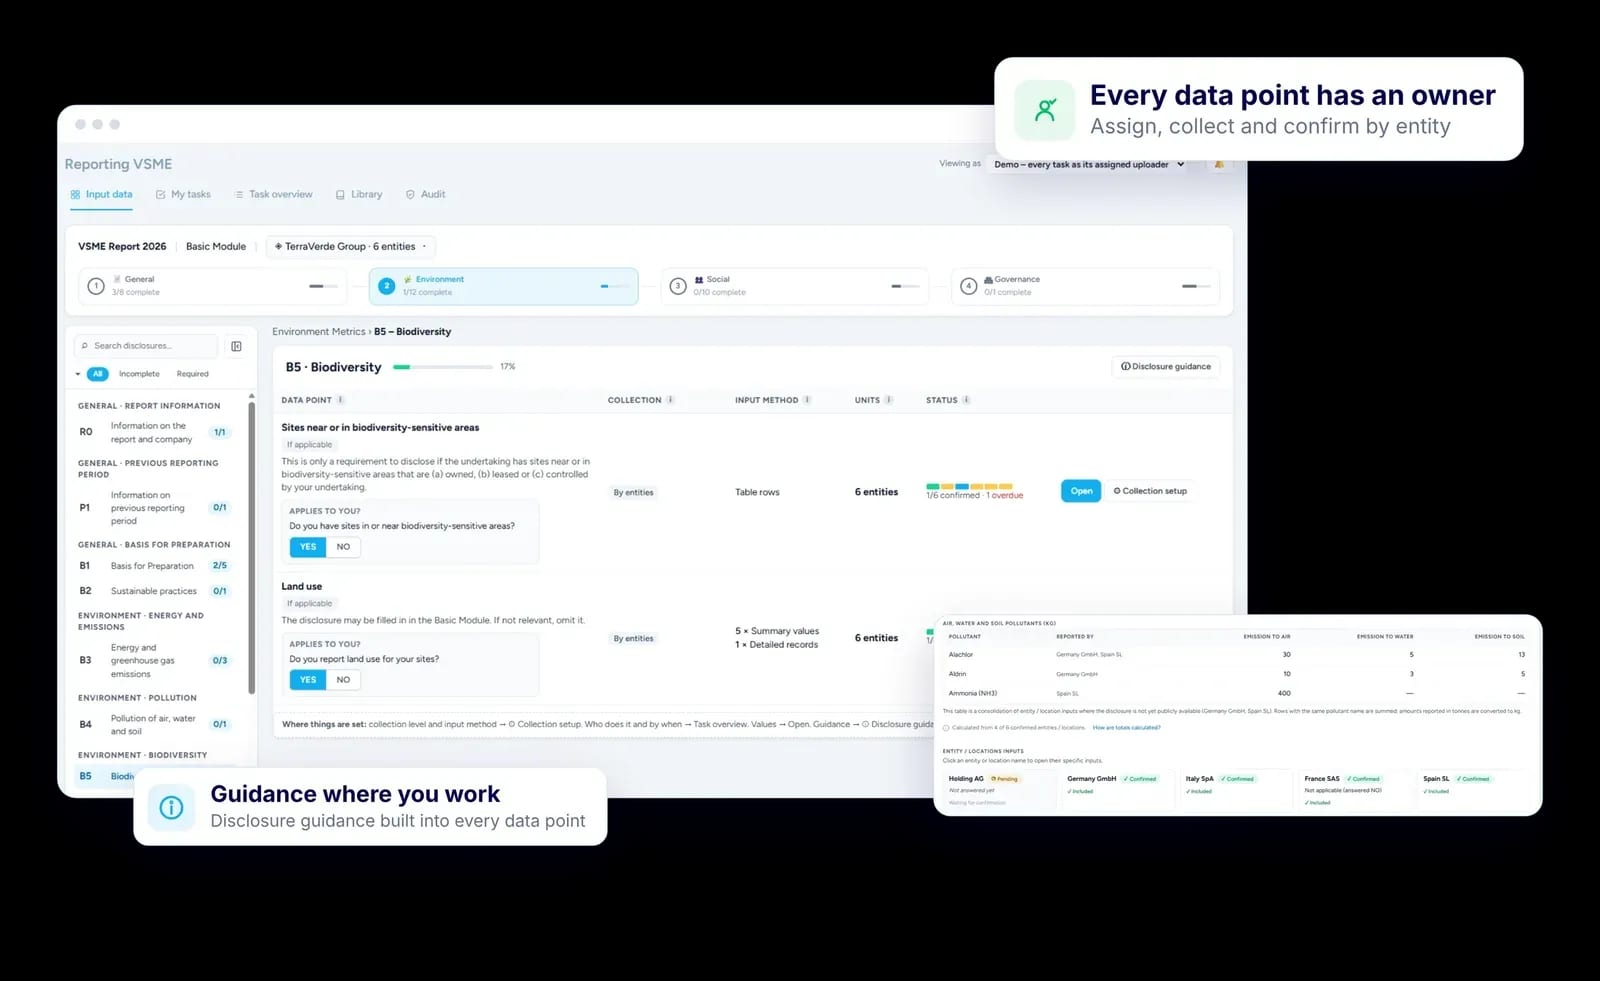Open the Viewing as dropdown
This screenshot has width=1600, height=981.
(x=1087, y=164)
